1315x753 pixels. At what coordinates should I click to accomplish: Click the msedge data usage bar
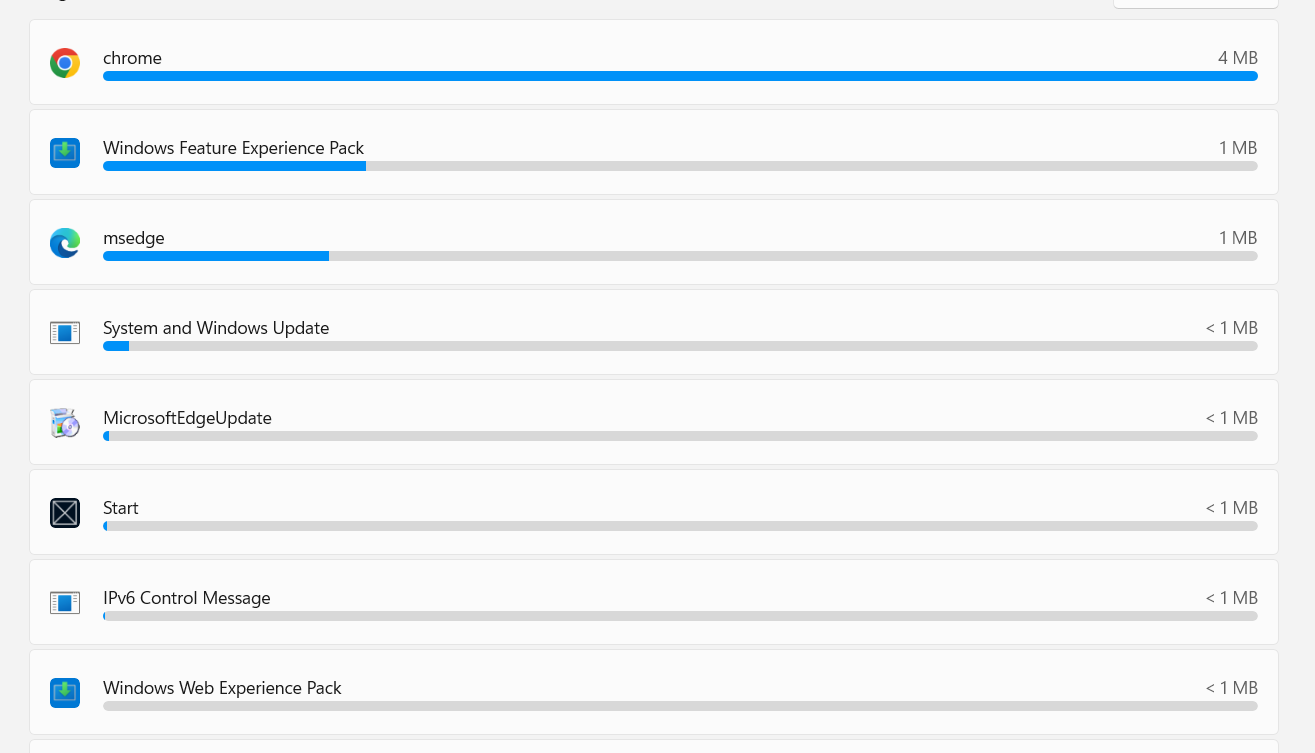(680, 256)
